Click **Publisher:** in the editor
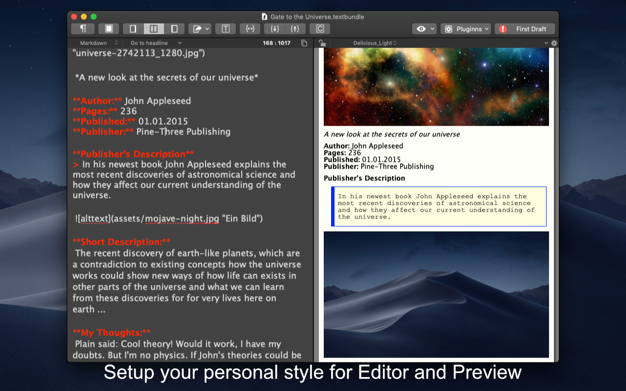 103,132
